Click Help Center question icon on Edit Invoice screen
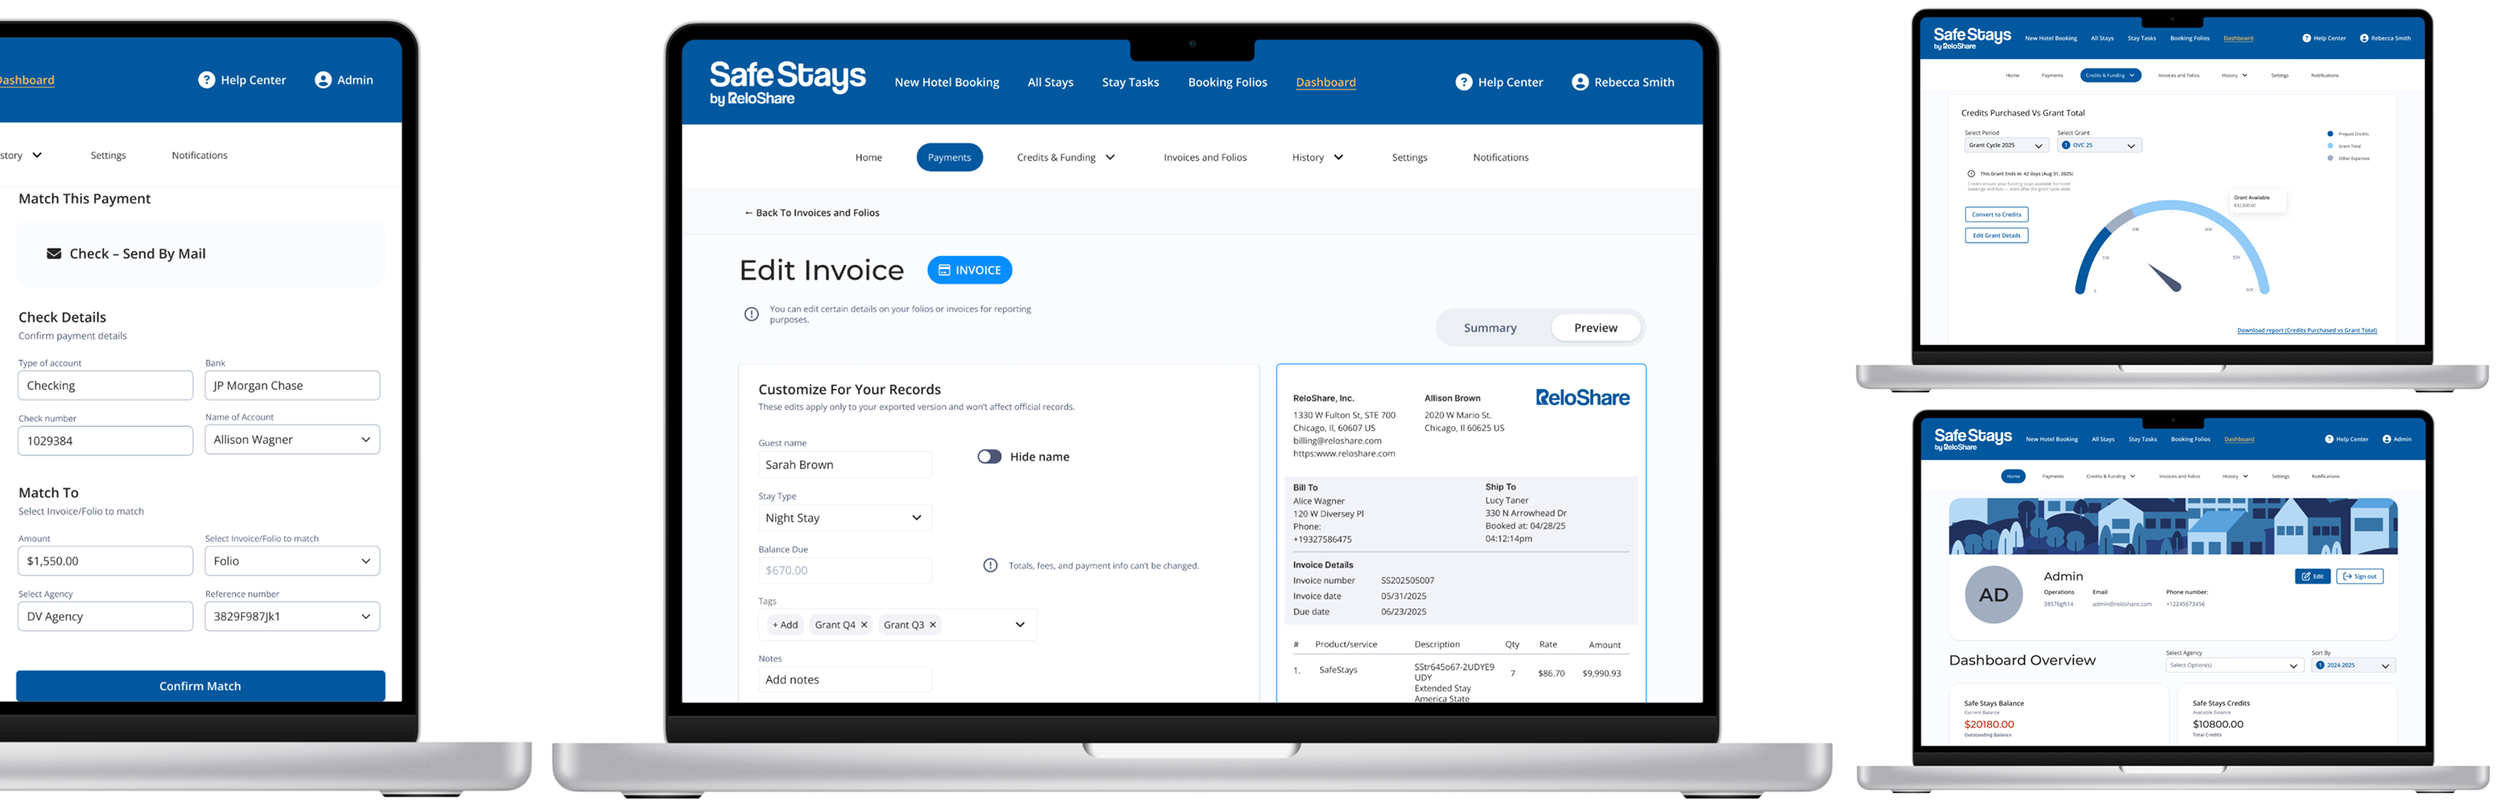Image resolution: width=2500 pixels, height=810 pixels. 1463,82
